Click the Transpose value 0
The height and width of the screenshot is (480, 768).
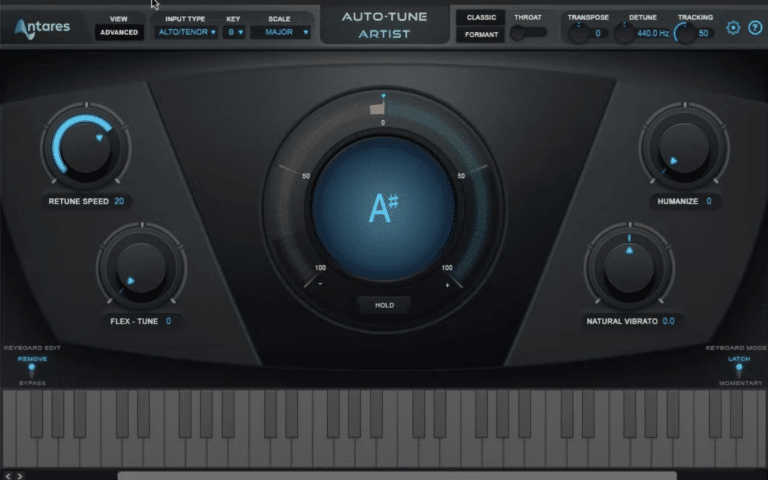598,33
